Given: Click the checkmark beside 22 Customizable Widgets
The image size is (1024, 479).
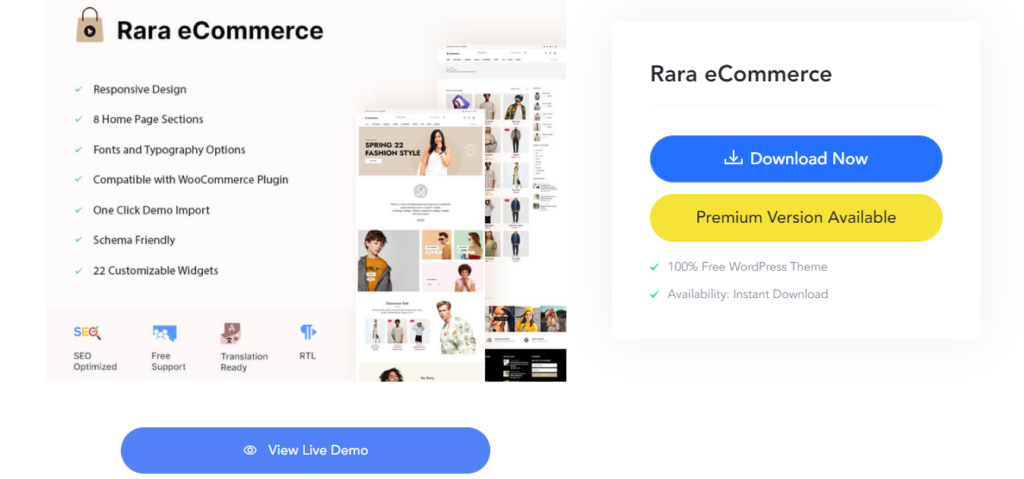Looking at the screenshot, I should click(78, 271).
